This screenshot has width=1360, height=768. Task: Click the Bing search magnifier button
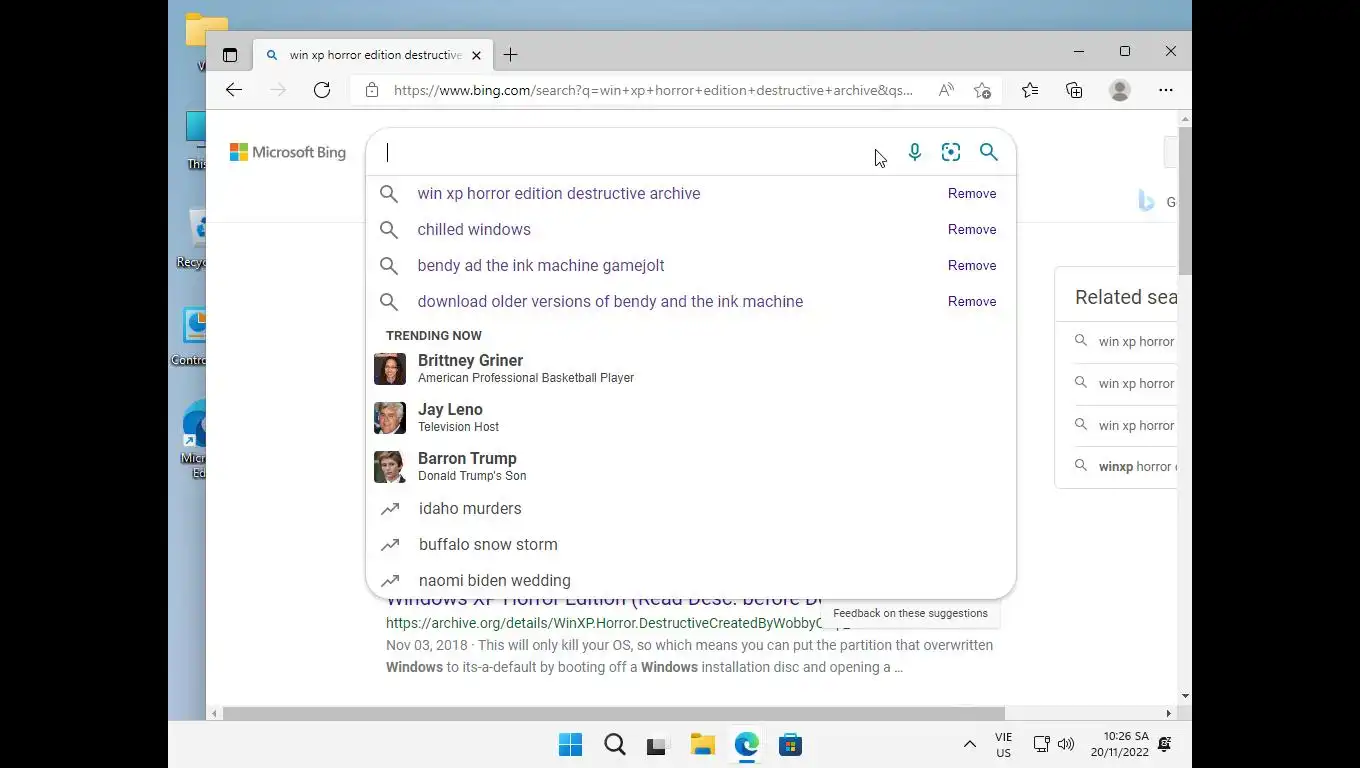click(x=989, y=152)
